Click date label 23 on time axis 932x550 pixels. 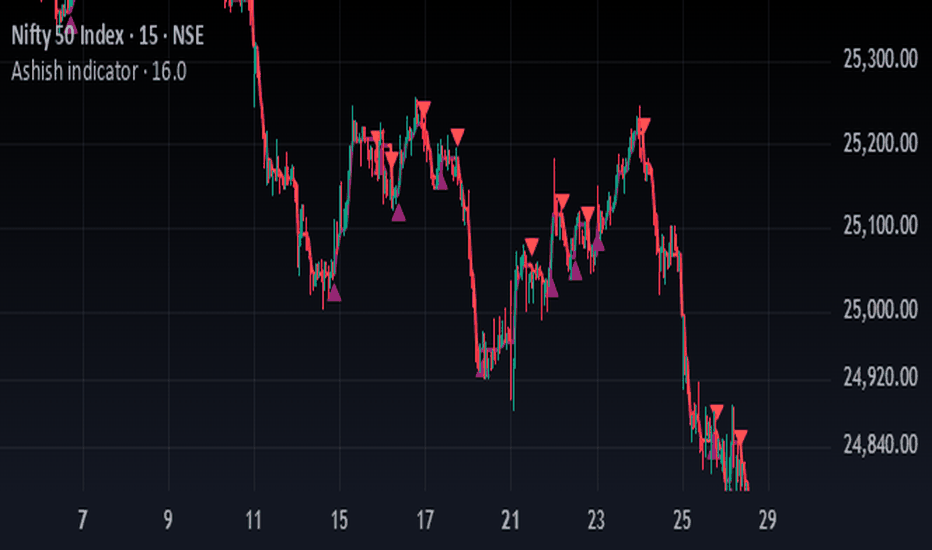click(x=596, y=520)
